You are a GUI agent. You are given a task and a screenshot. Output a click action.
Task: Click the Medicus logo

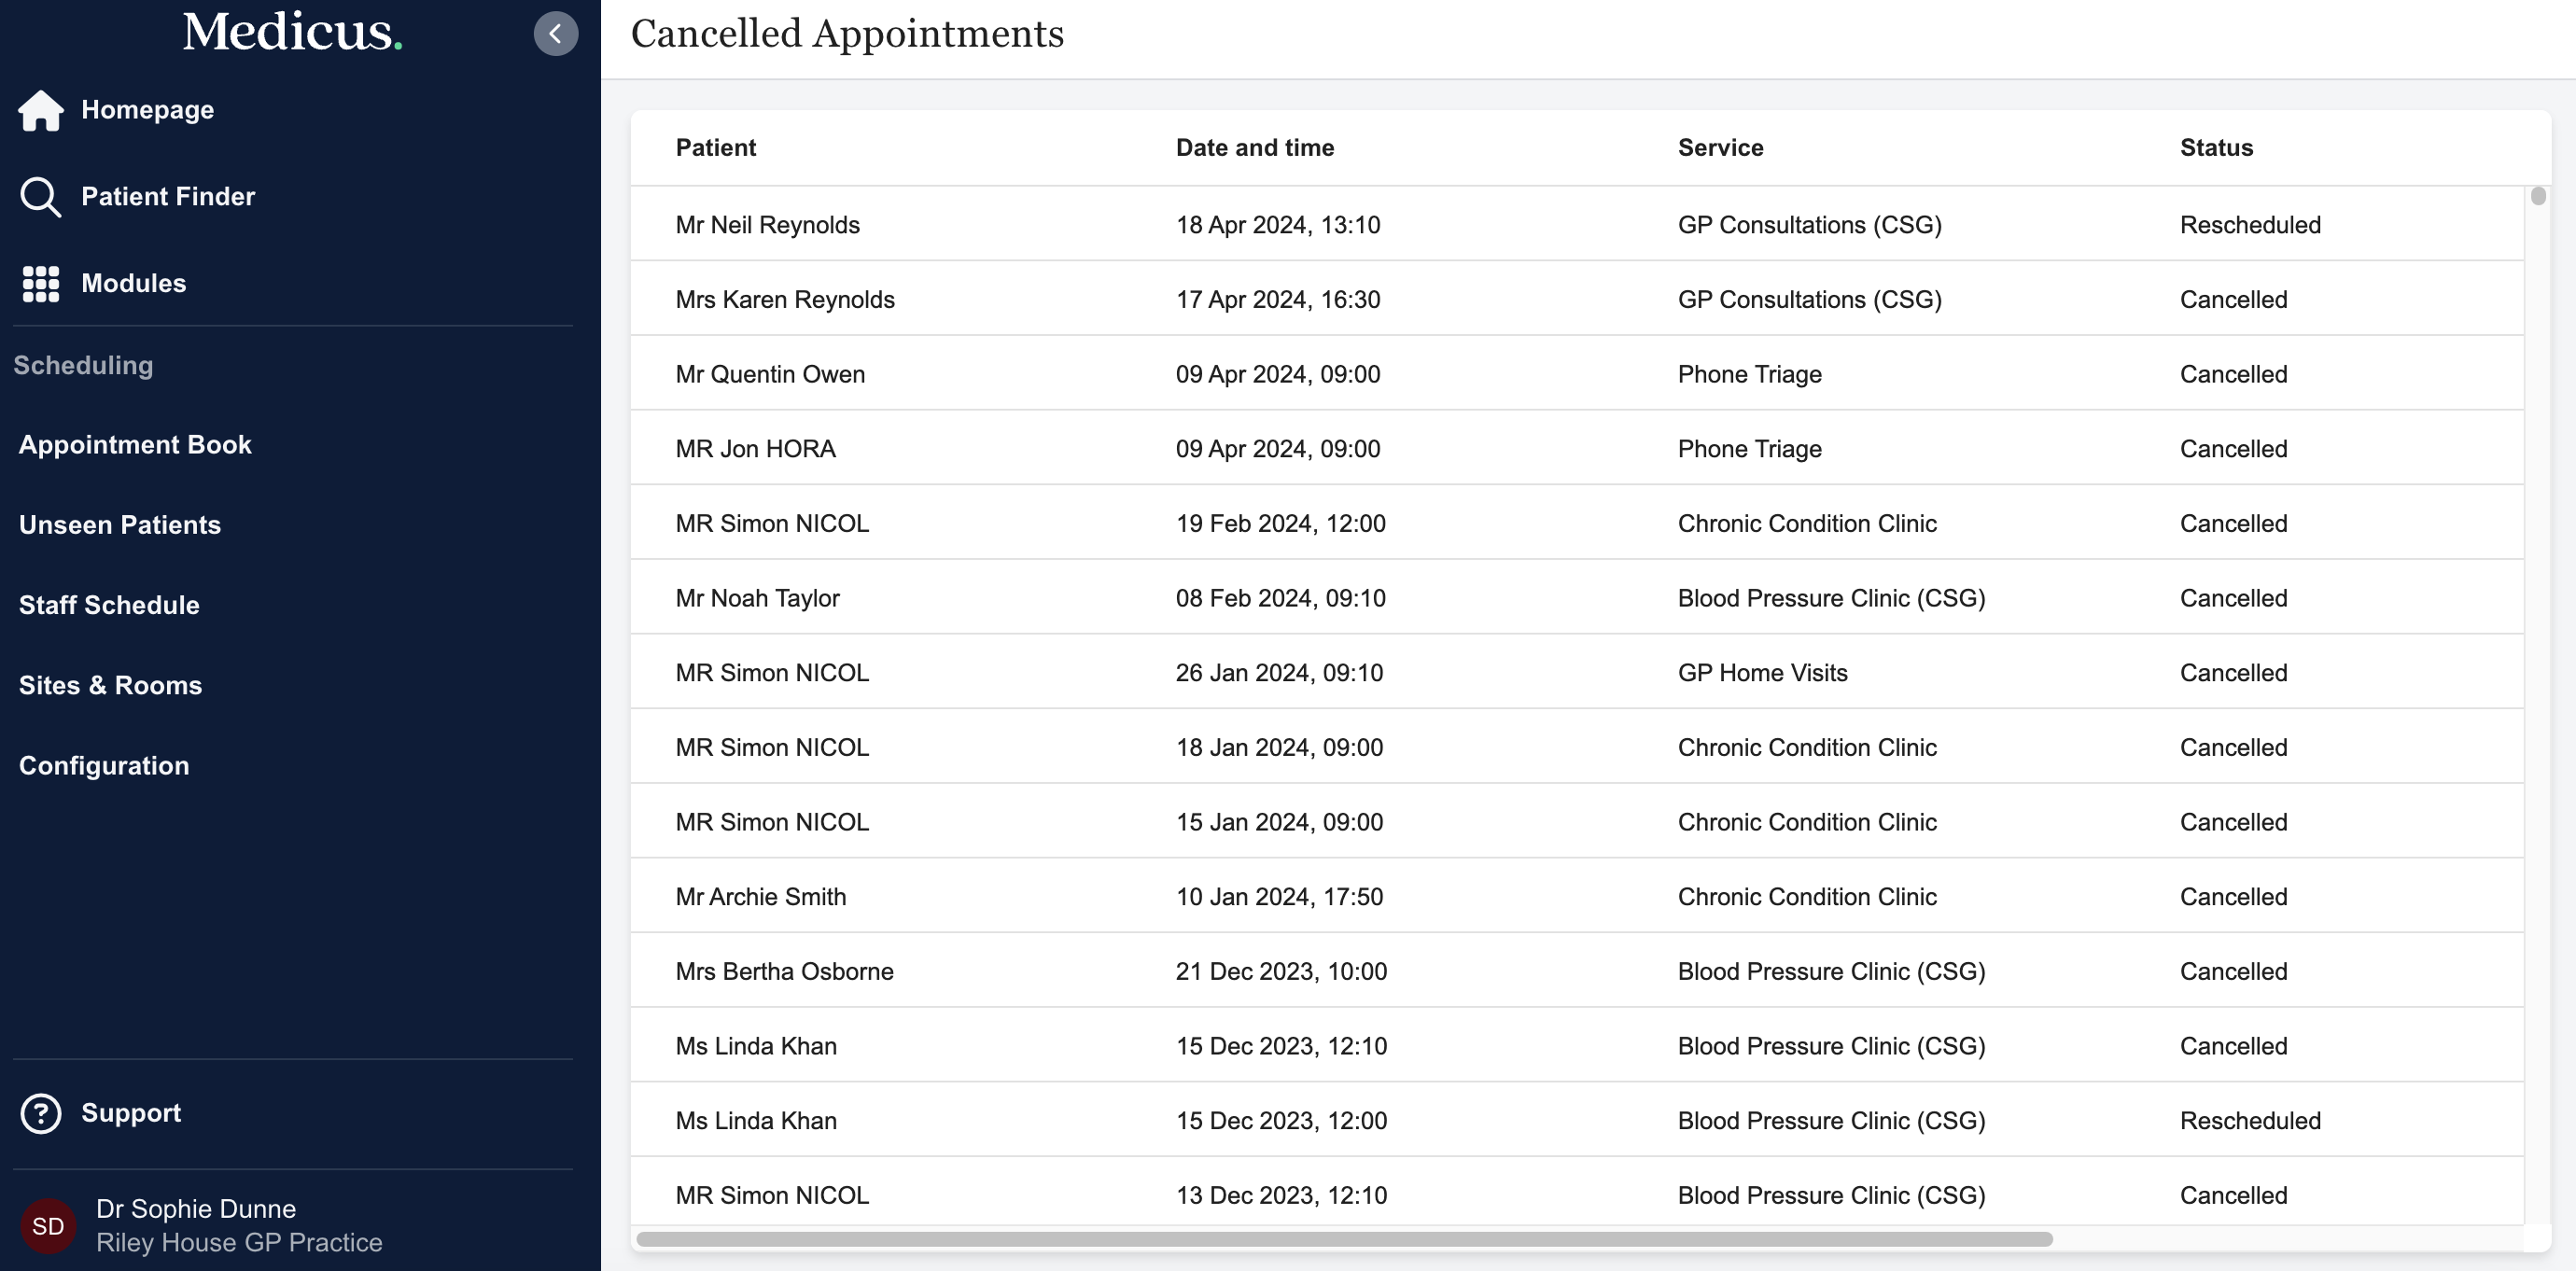coord(292,32)
